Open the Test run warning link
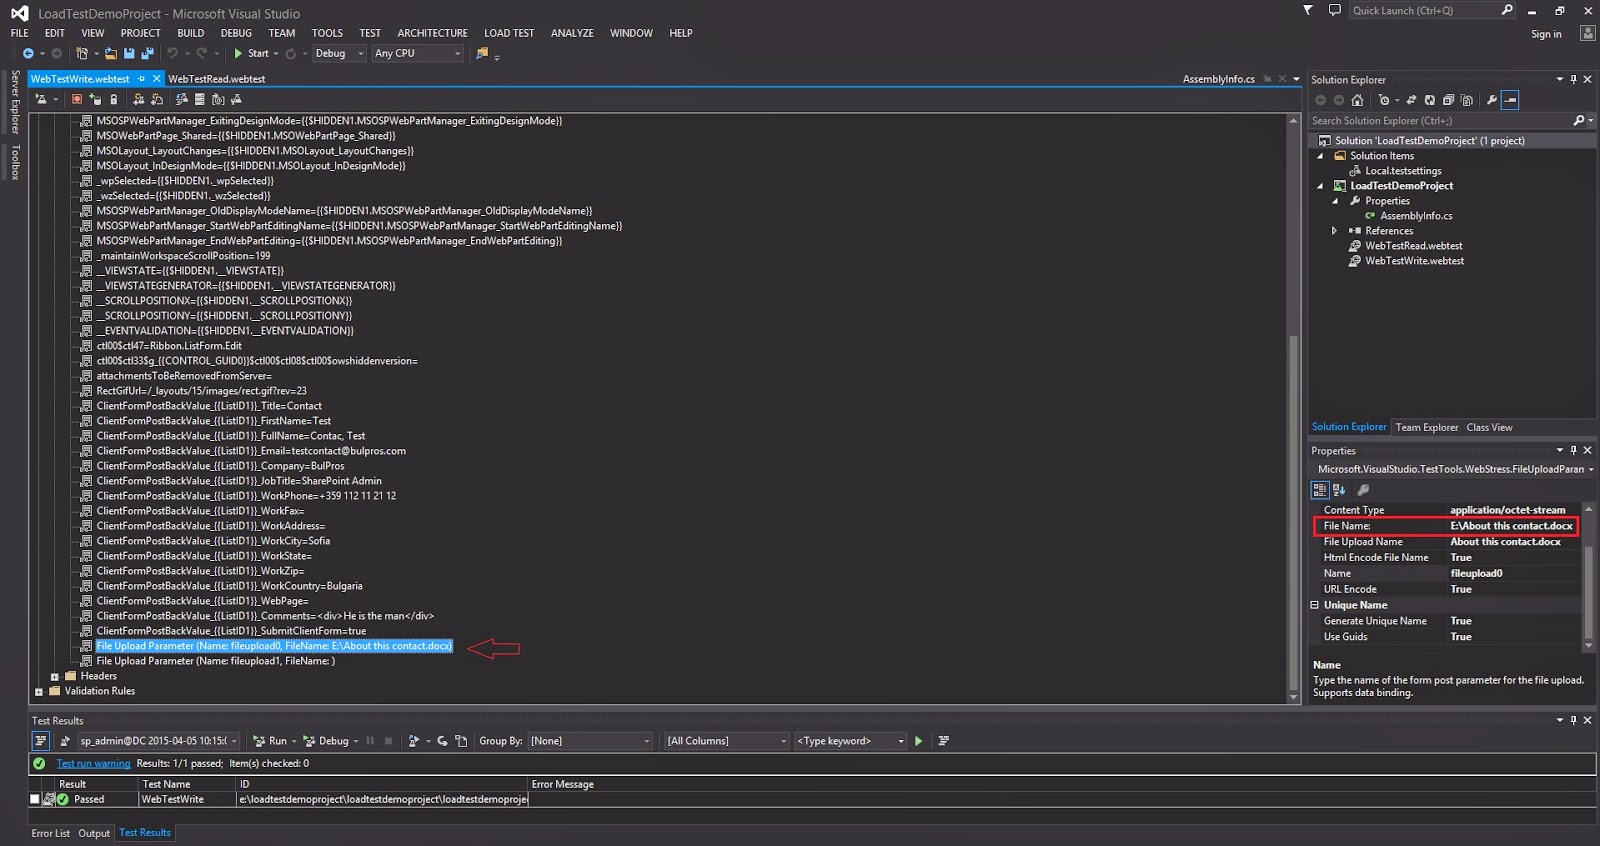1600x846 pixels. click(x=93, y=763)
